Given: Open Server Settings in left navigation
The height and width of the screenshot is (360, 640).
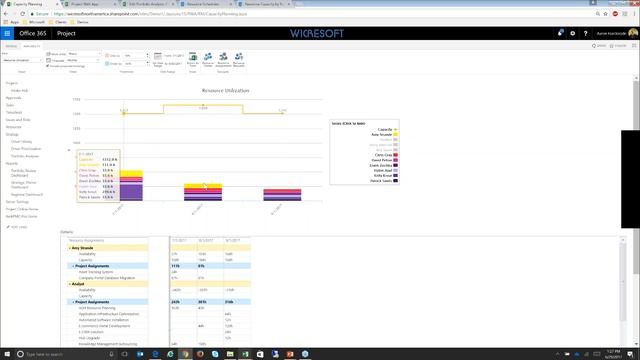Looking at the screenshot, I should pos(17,202).
